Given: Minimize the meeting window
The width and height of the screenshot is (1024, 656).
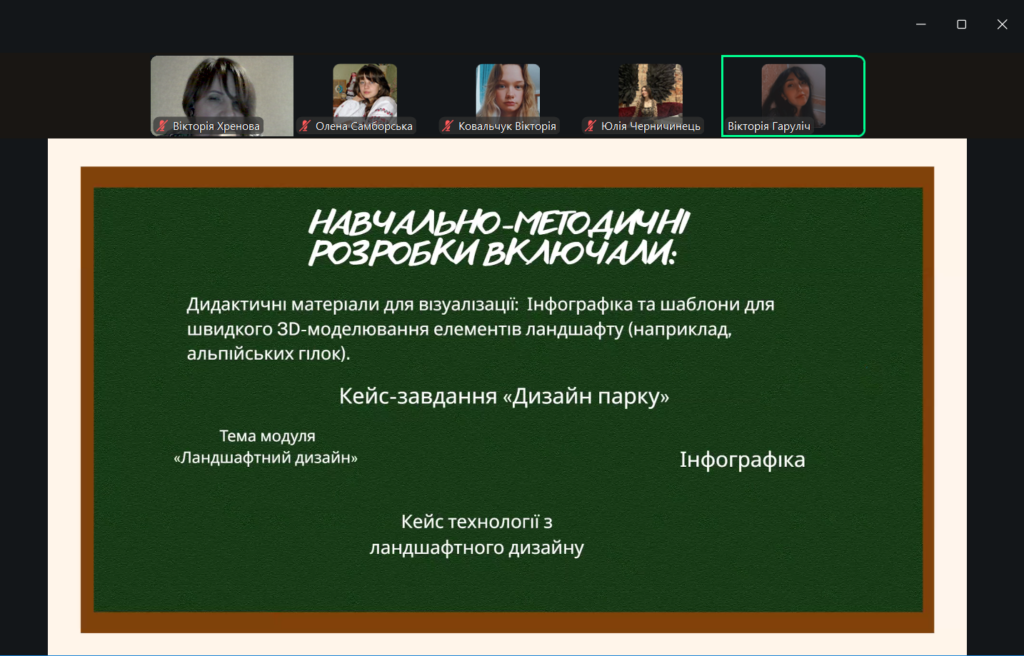Looking at the screenshot, I should click(920, 24).
